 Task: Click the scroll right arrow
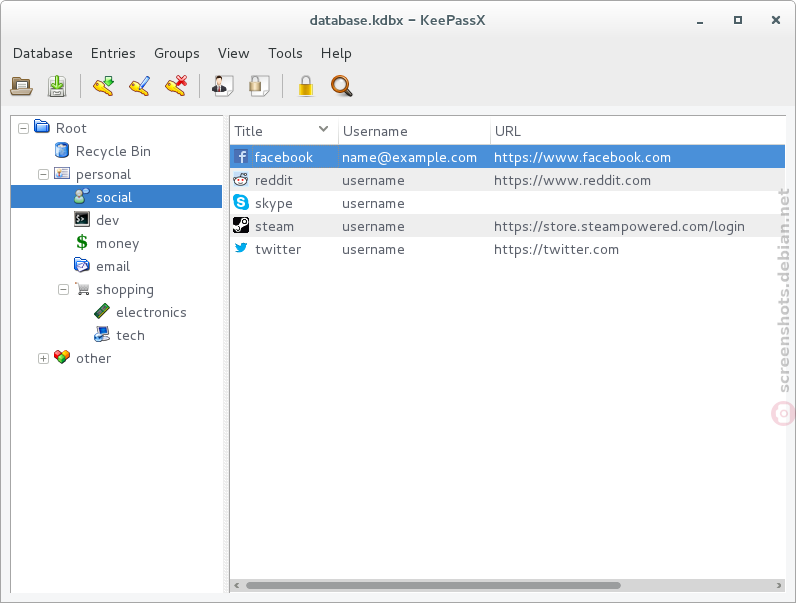[x=779, y=585]
